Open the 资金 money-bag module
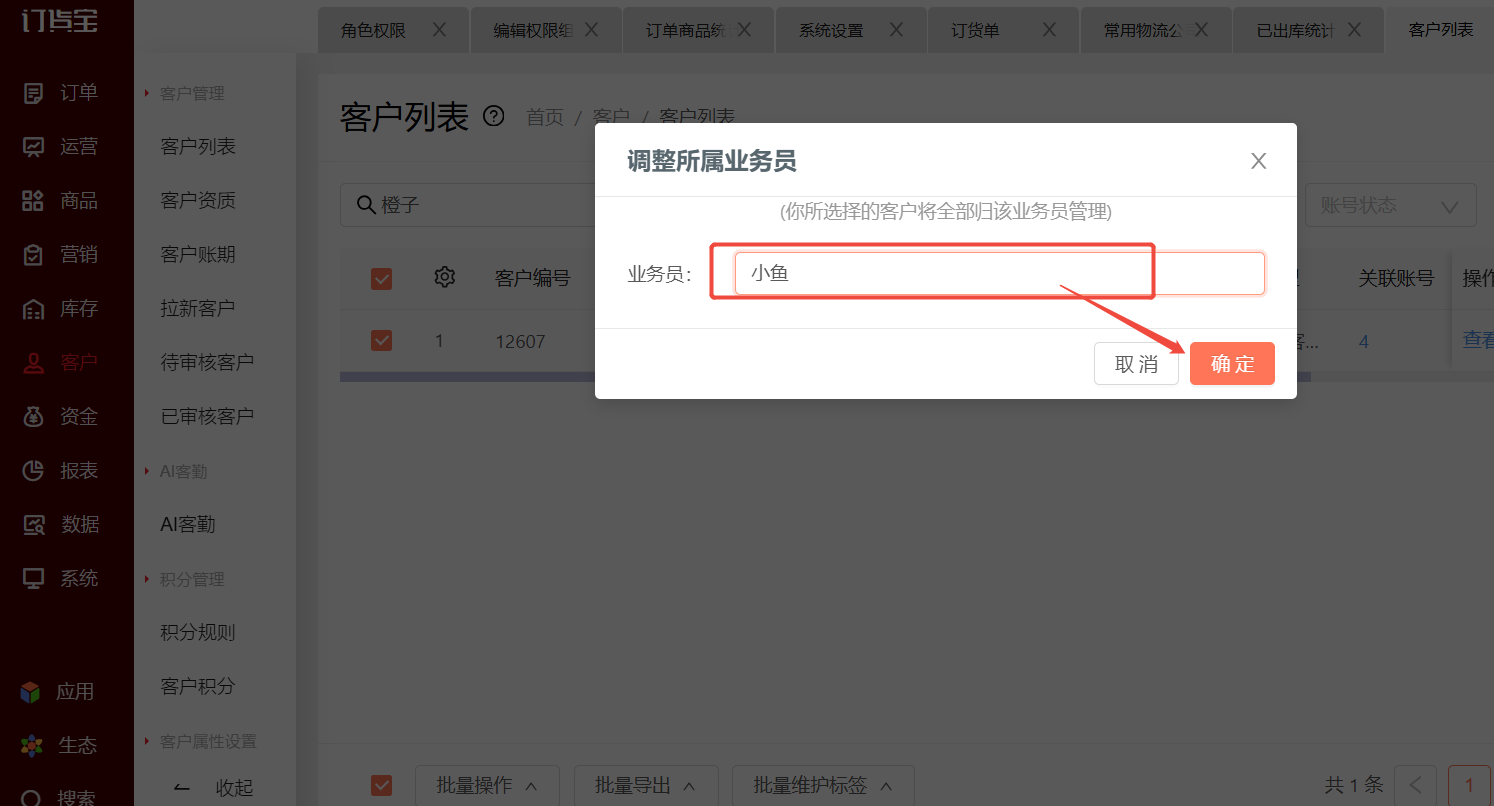 60,417
